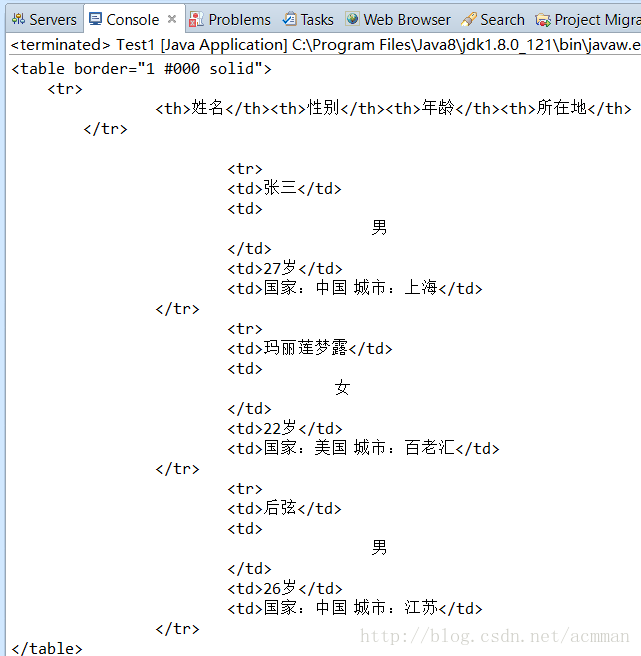The width and height of the screenshot is (641, 656).
Task: Click the Project Migration icon
Action: click(x=543, y=20)
